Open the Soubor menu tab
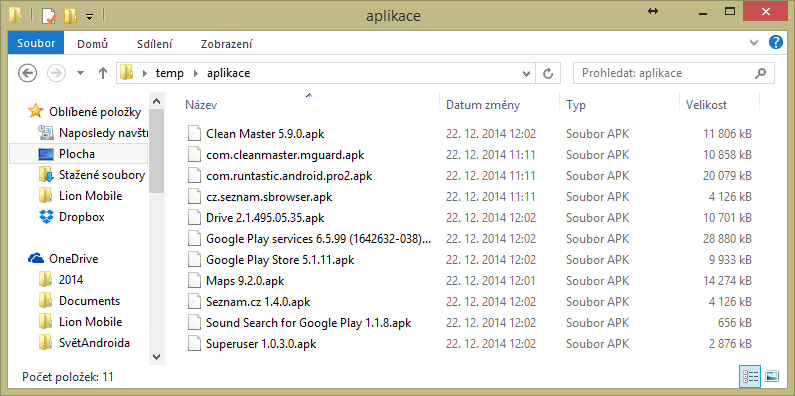The height and width of the screenshot is (396, 795). pos(36,44)
